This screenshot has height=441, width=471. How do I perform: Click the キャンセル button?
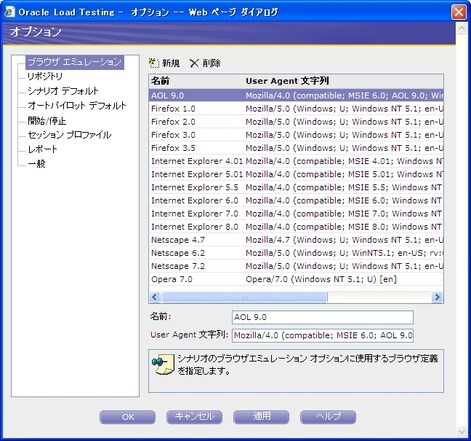pos(194,417)
